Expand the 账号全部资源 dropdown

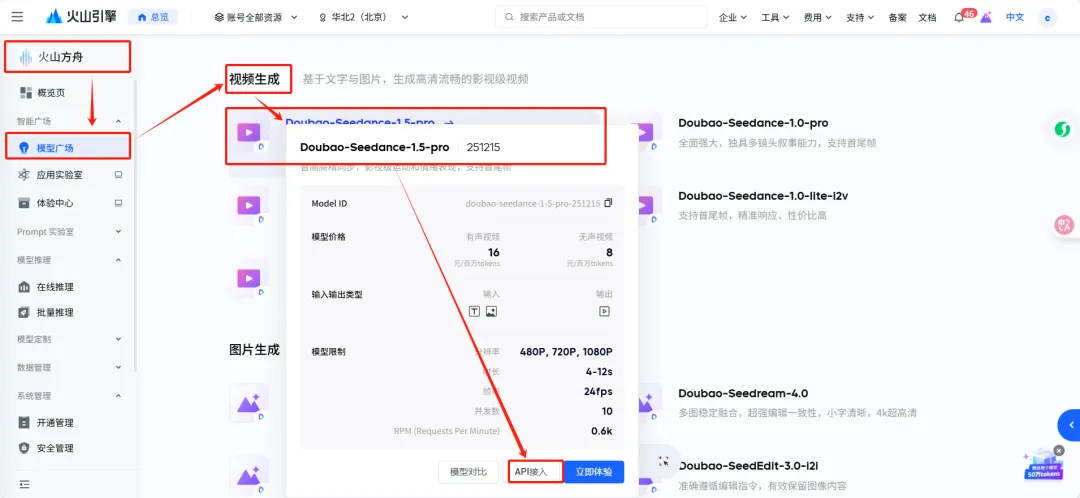tap(256, 17)
